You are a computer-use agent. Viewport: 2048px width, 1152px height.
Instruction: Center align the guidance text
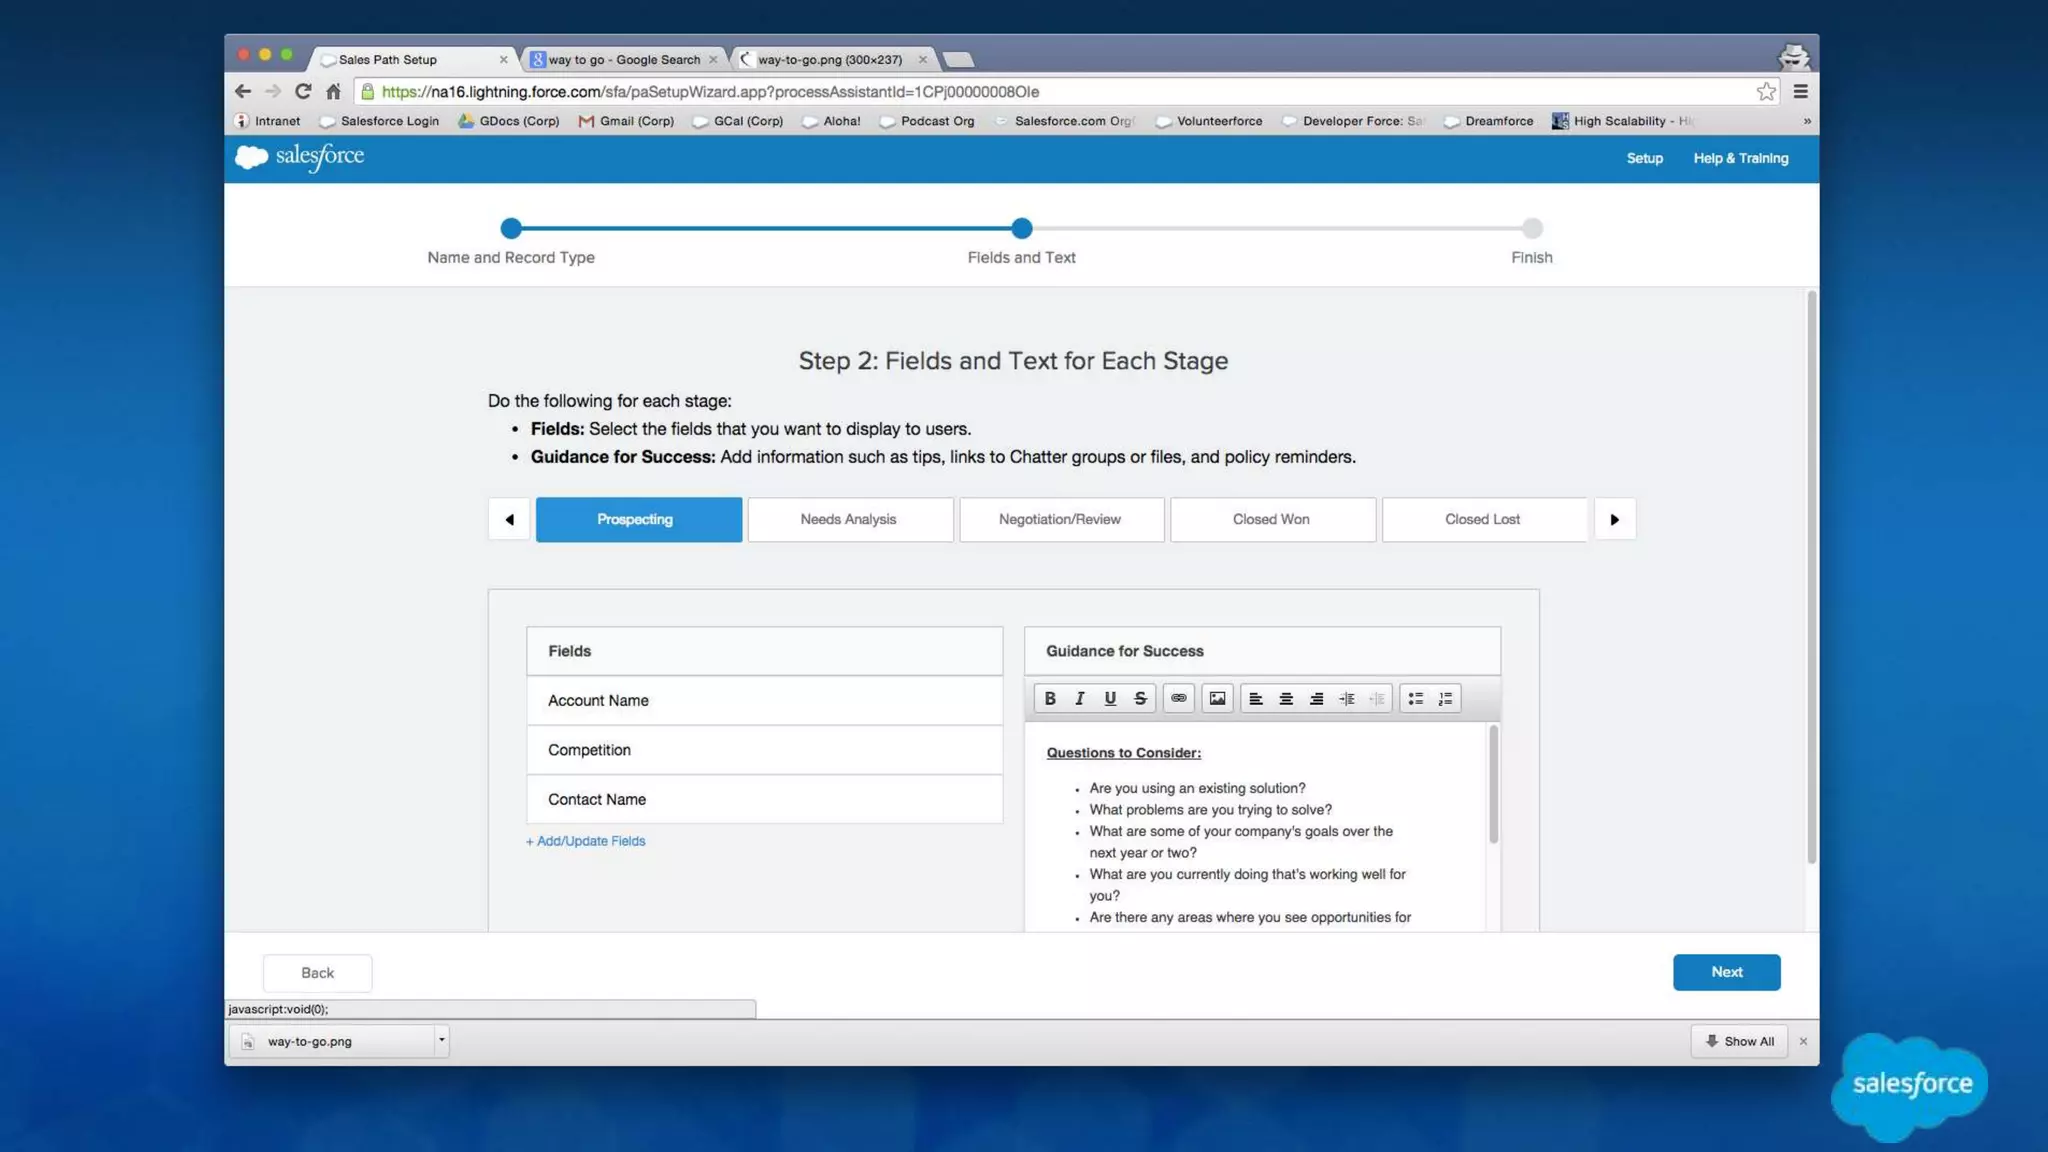1286,698
